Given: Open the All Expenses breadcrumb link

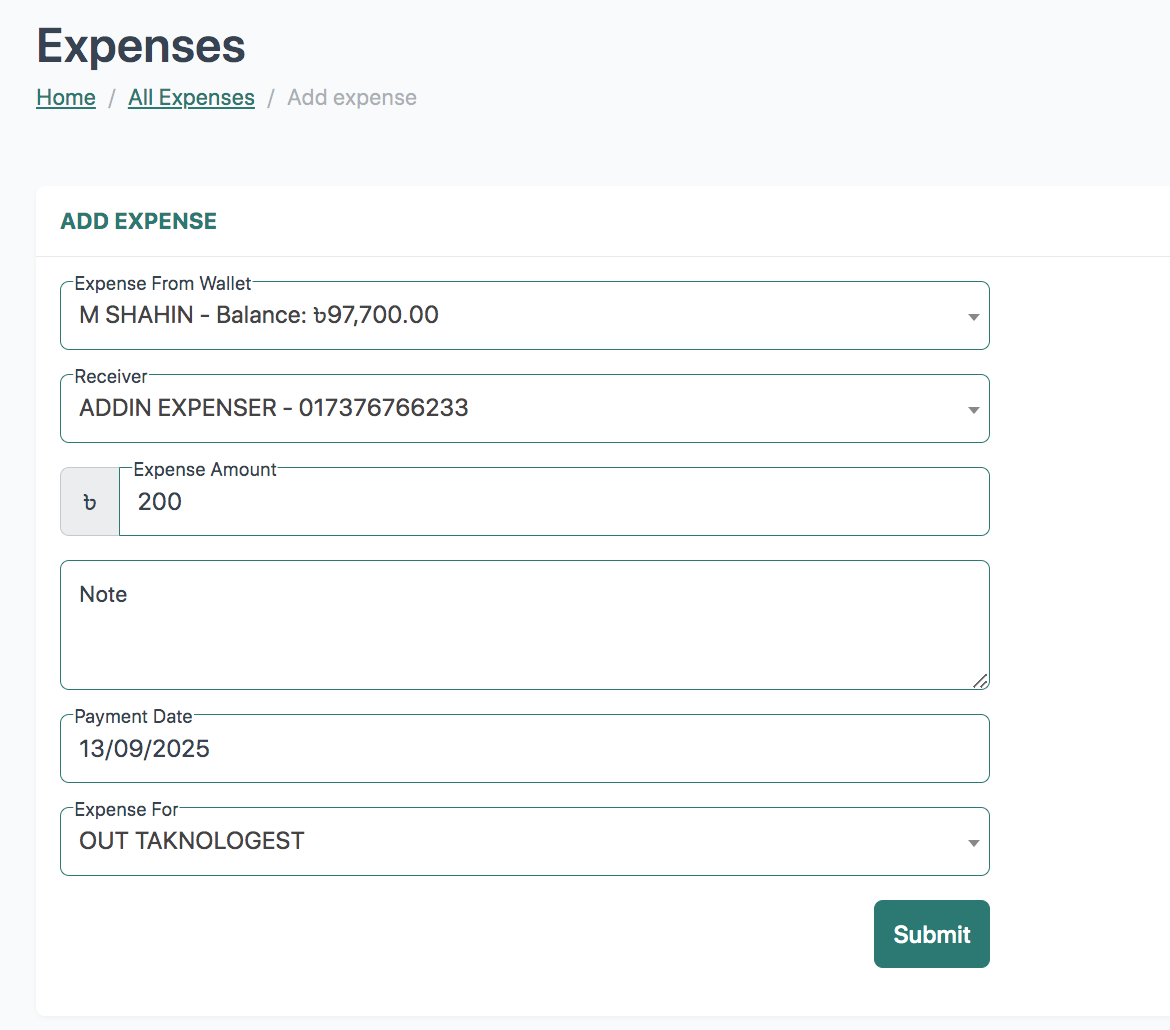Looking at the screenshot, I should [191, 98].
